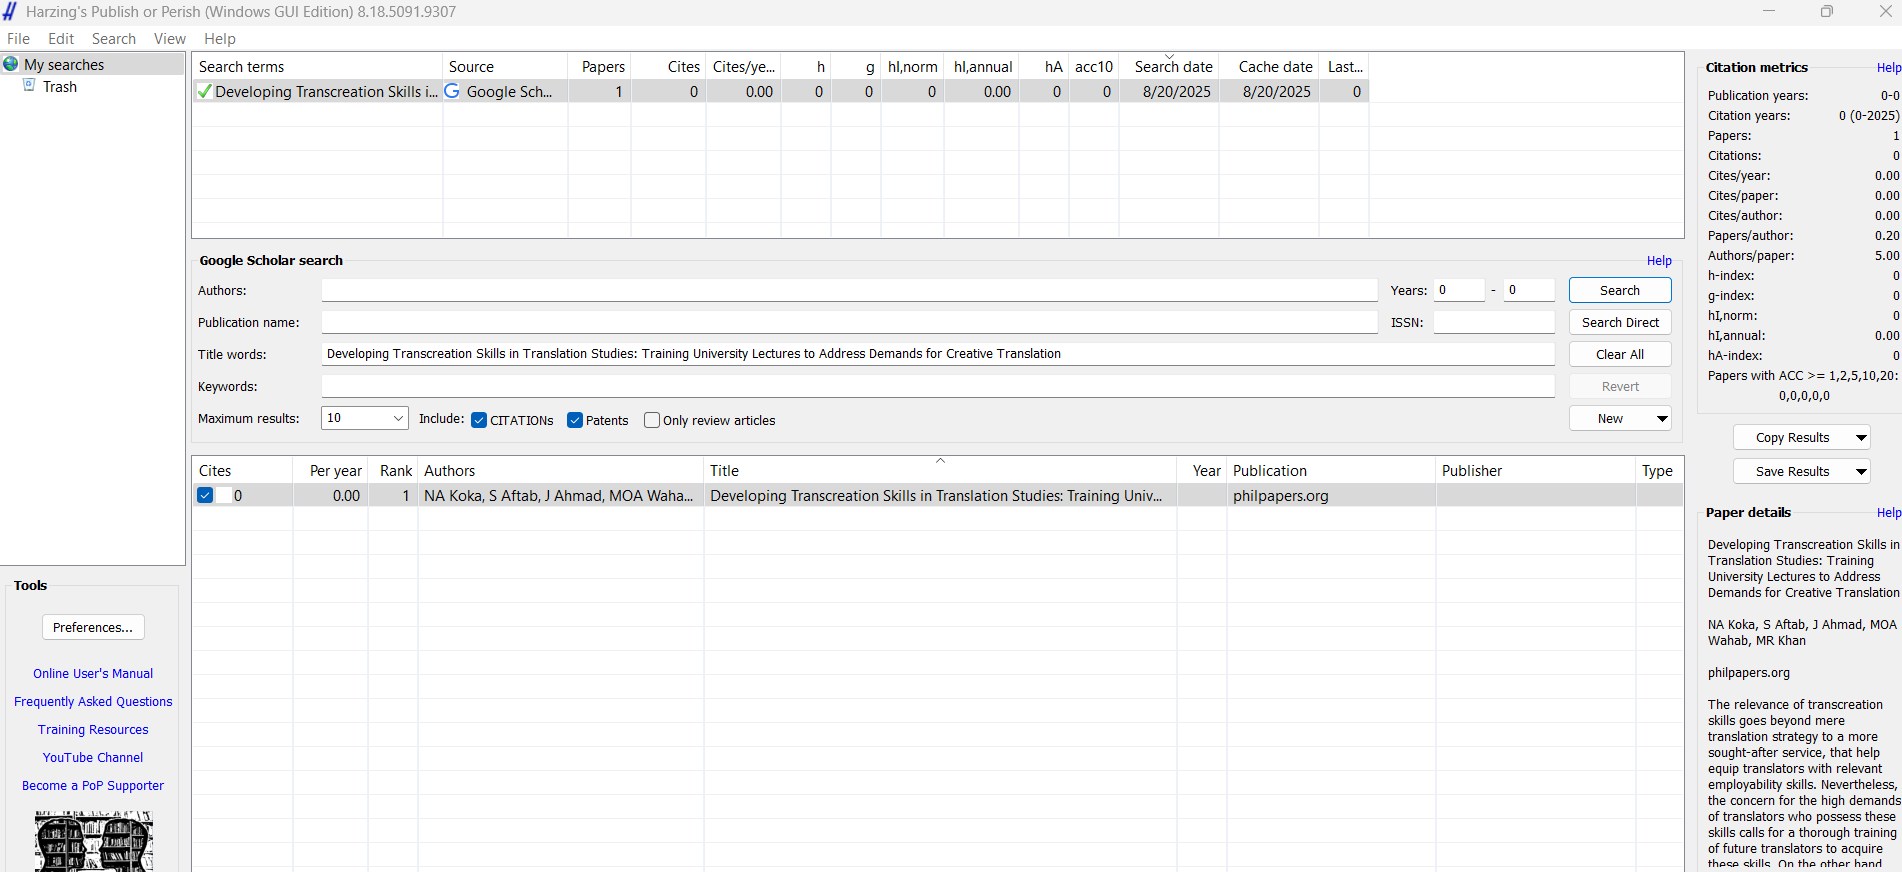The width and height of the screenshot is (1902, 872).
Task: Open Frequently Asked Questions link
Action: (x=93, y=701)
